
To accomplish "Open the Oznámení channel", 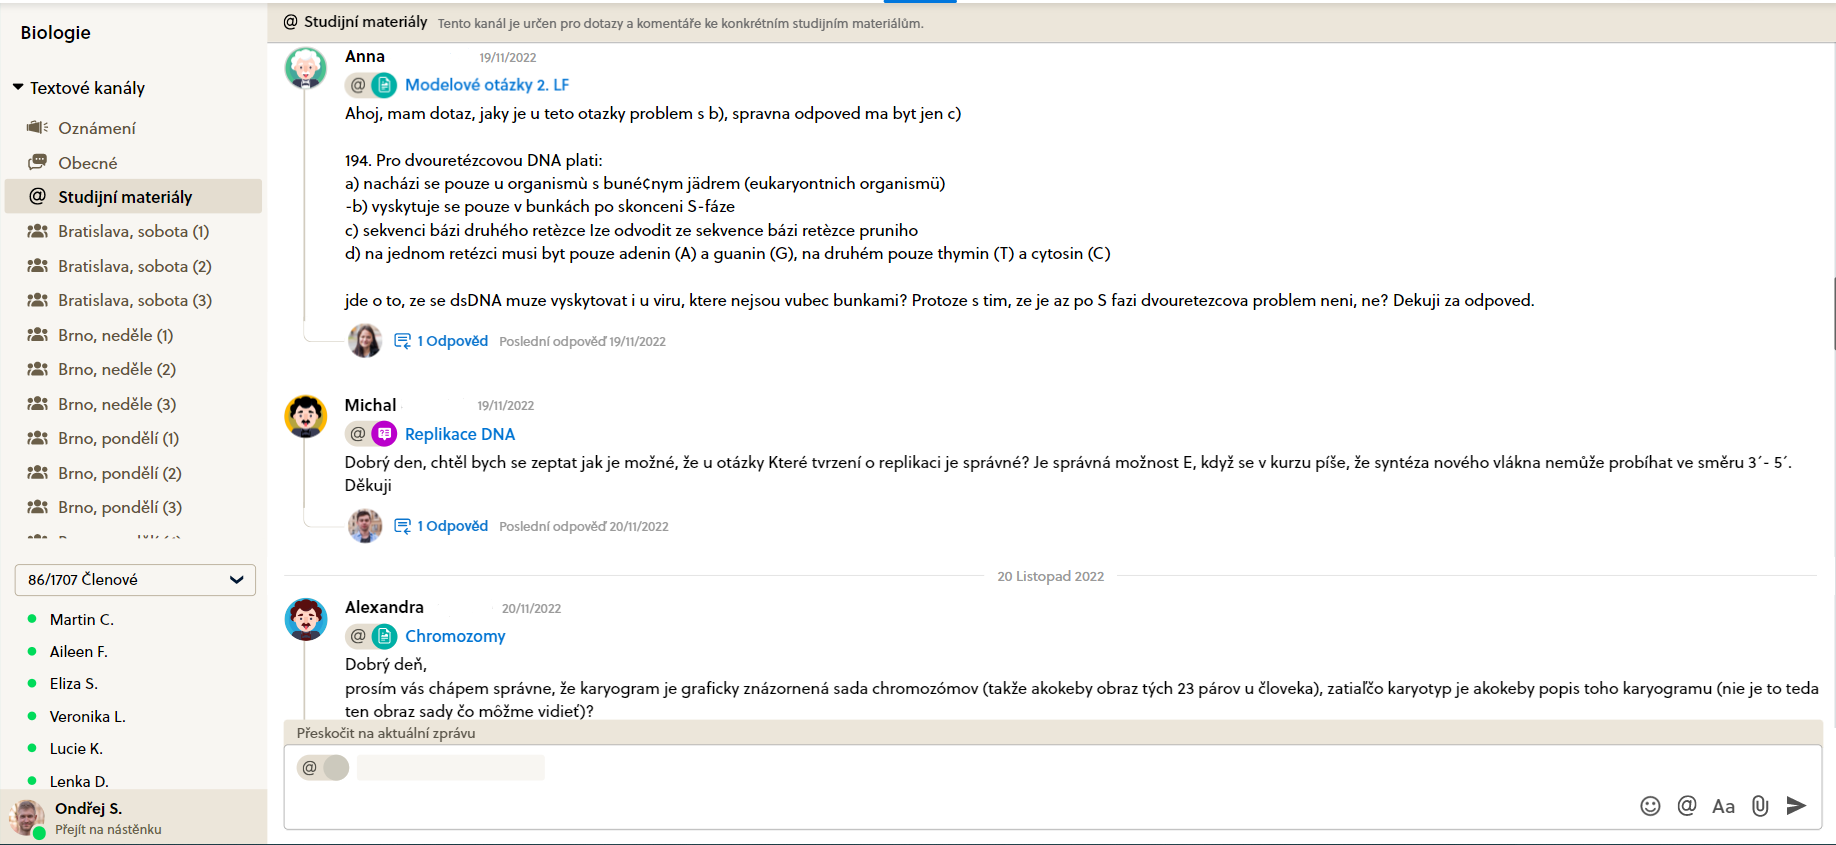I will (x=96, y=128).
